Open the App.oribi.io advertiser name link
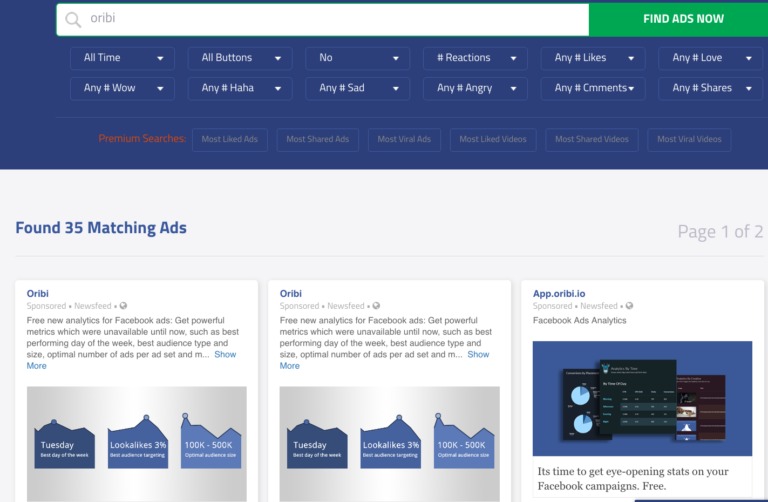768x502 pixels. 572,293
